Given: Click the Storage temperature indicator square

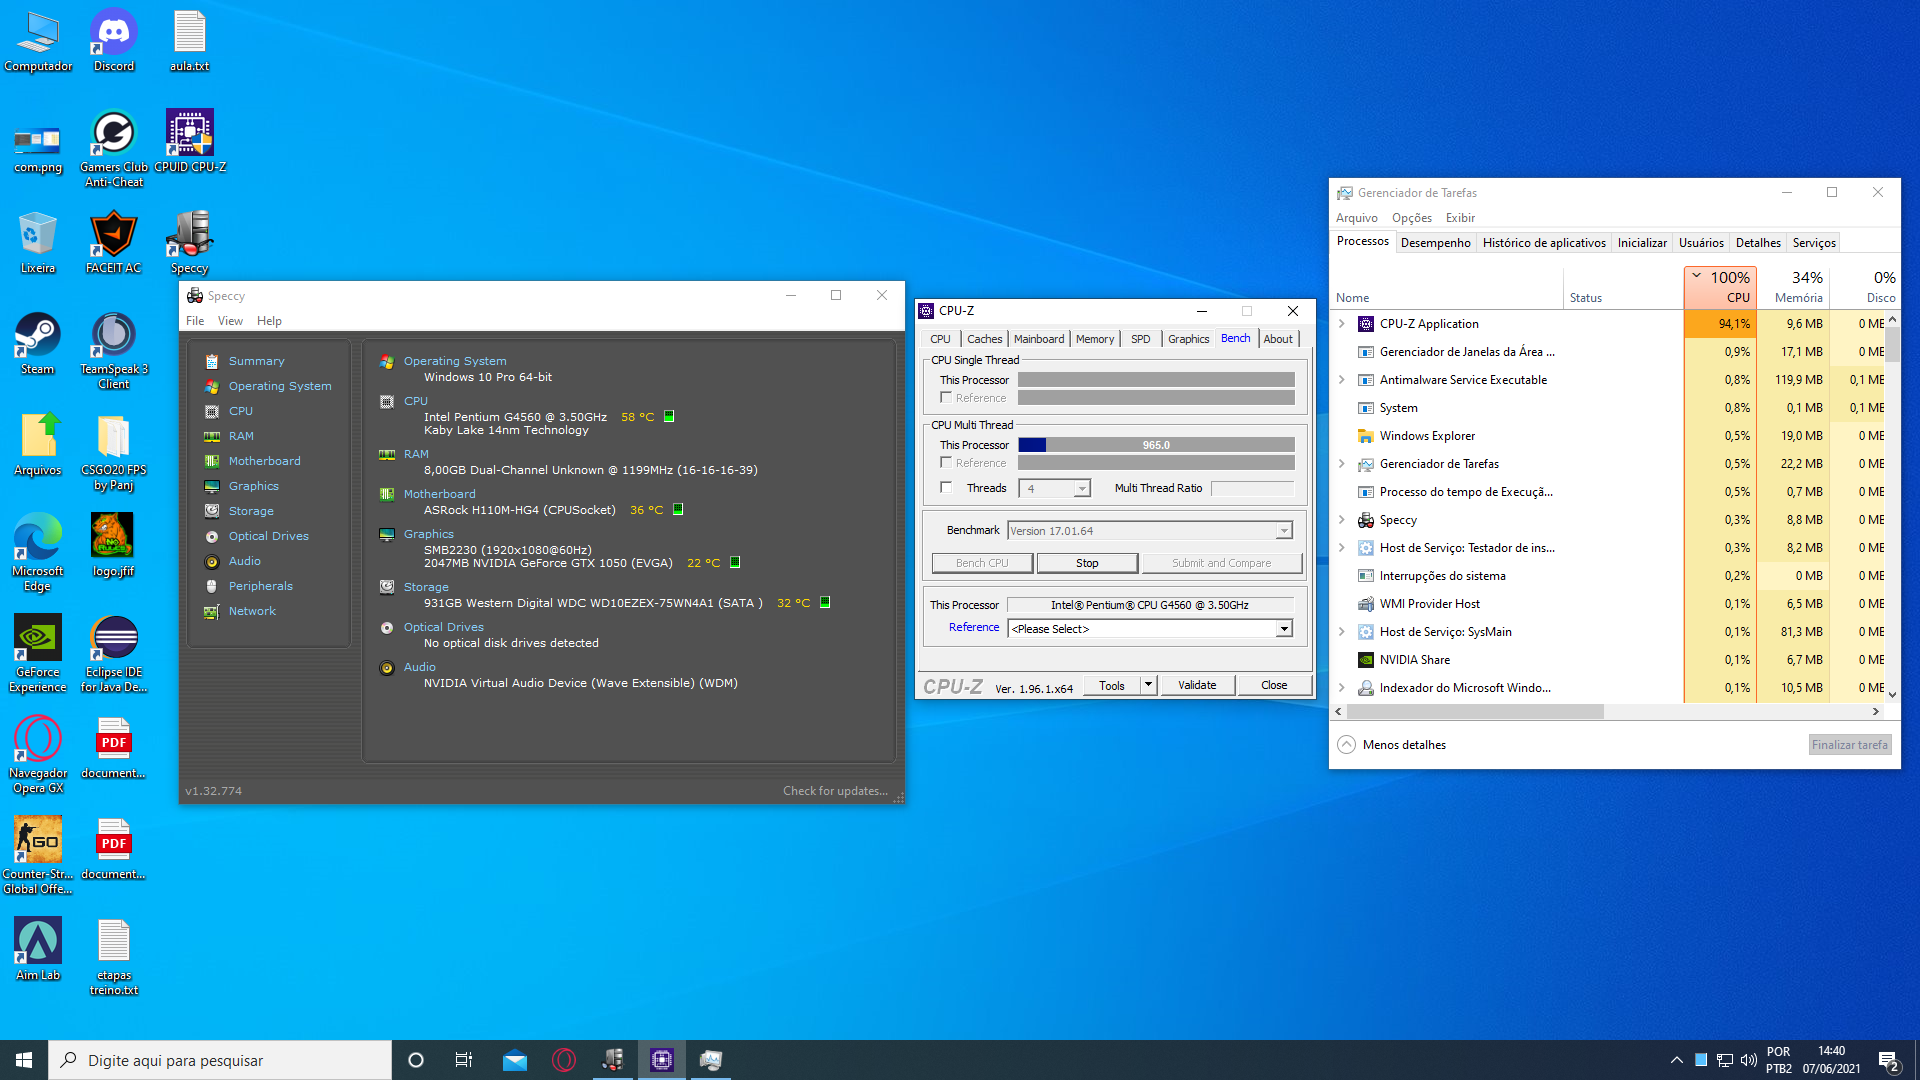Looking at the screenshot, I should (825, 603).
